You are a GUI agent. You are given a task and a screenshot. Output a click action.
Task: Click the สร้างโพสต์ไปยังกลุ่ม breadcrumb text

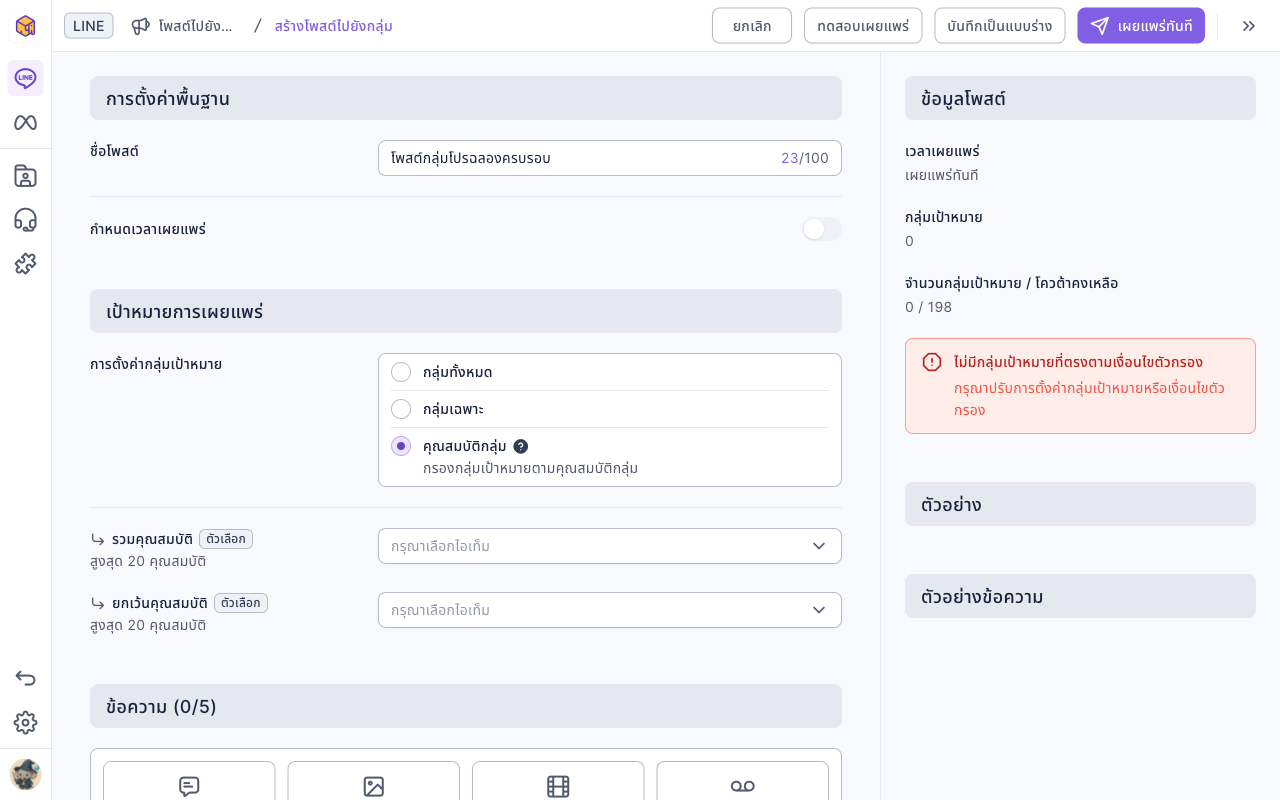pos(334,26)
